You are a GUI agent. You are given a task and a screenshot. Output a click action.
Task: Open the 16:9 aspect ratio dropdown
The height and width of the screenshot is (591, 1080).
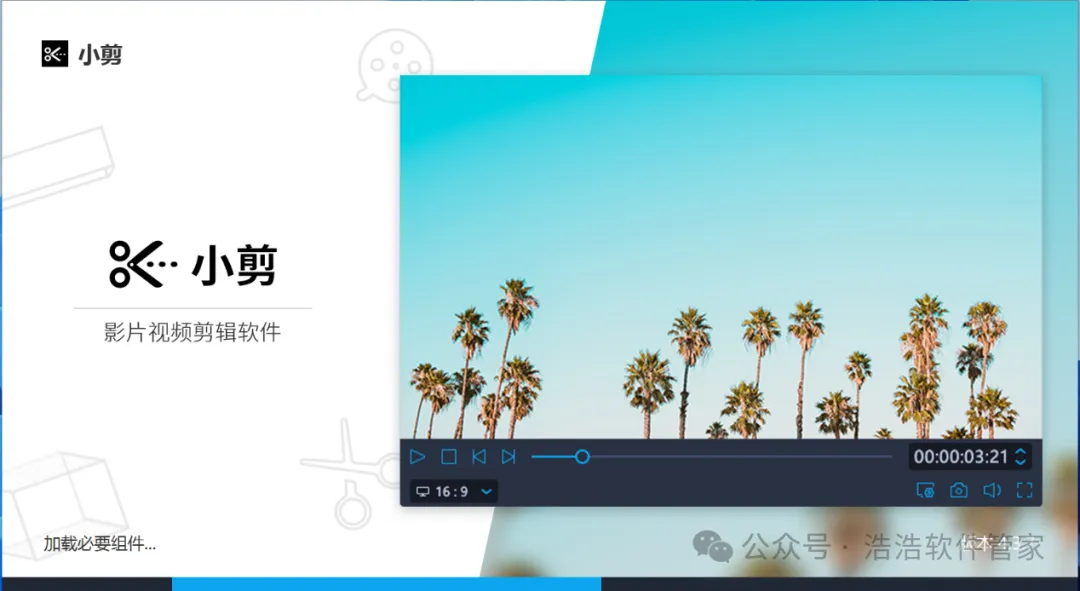coord(455,491)
